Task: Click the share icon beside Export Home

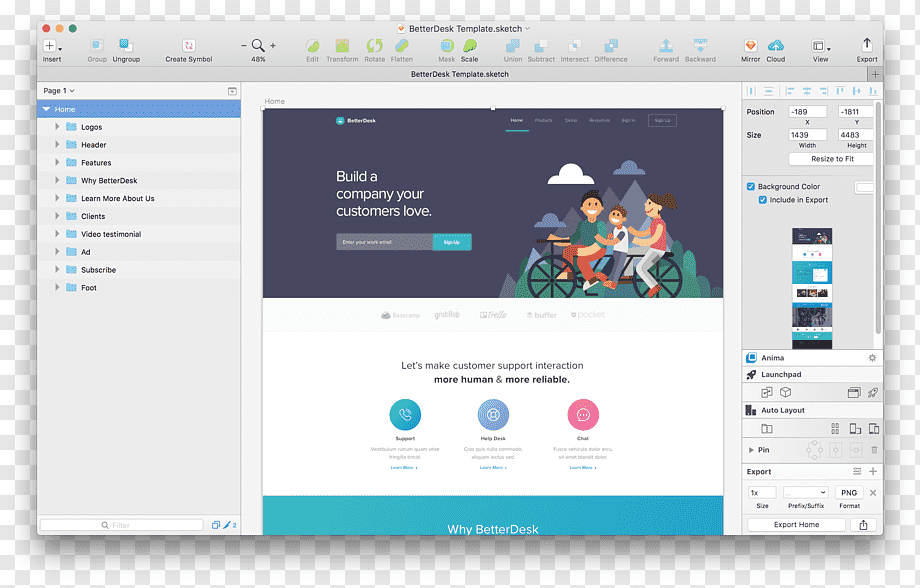Action: tap(863, 525)
